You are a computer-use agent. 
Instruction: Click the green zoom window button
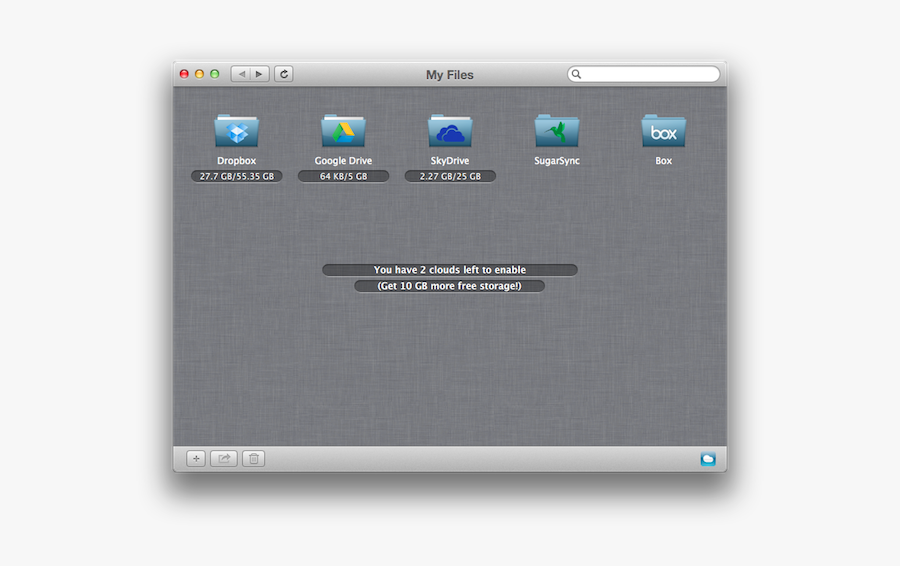[x=215, y=74]
